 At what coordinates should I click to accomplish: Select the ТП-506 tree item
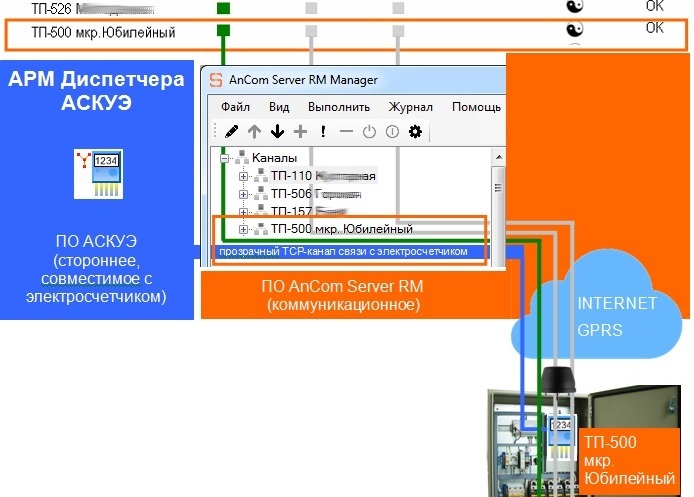tap(316, 194)
